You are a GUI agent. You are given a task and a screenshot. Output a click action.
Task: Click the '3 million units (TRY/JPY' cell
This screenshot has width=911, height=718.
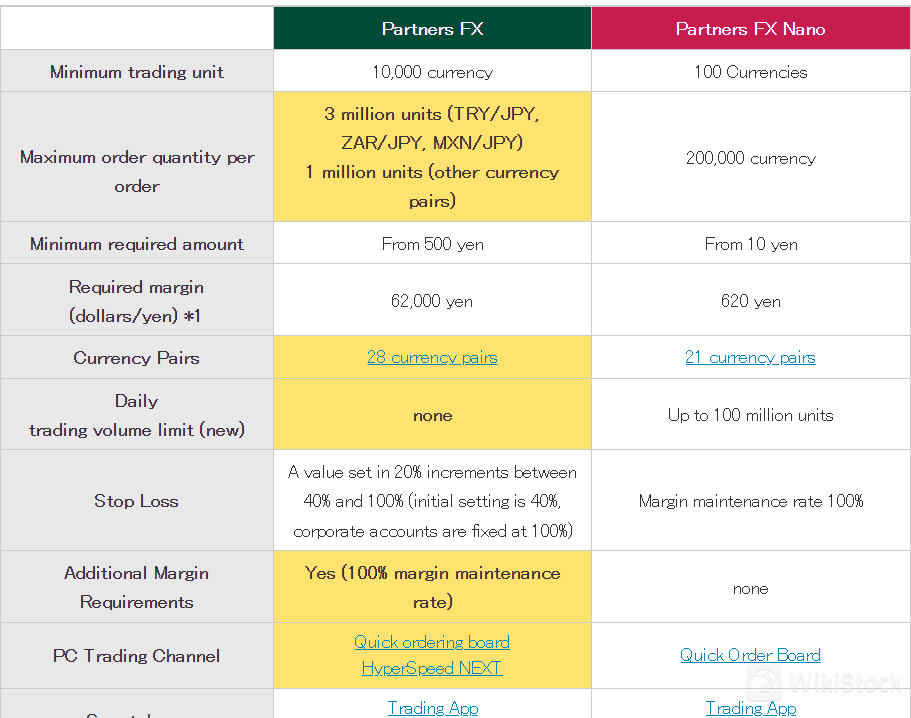pos(432,157)
